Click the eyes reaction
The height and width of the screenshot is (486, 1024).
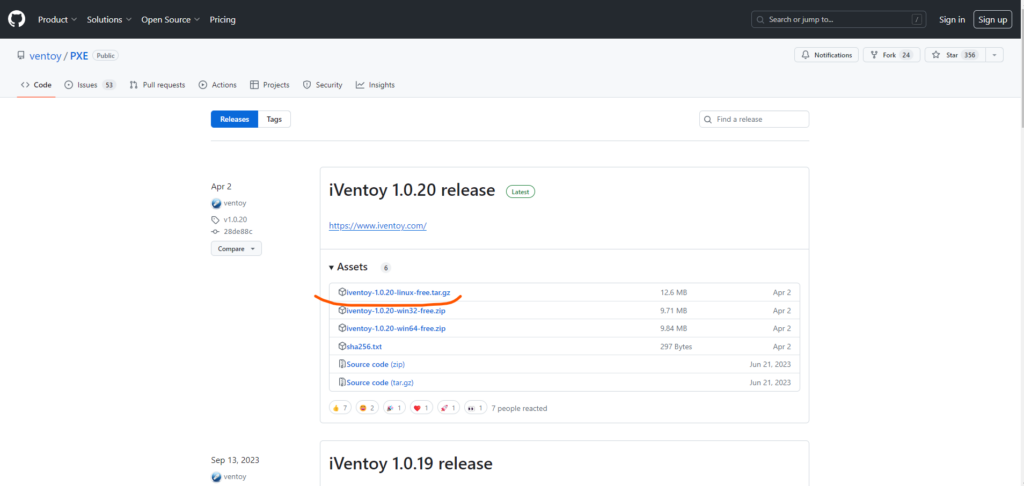[x=476, y=408]
